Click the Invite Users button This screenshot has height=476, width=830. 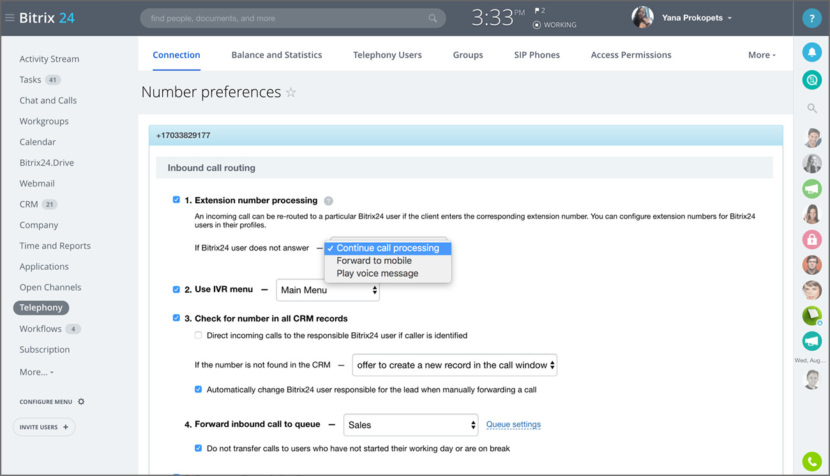[44, 427]
